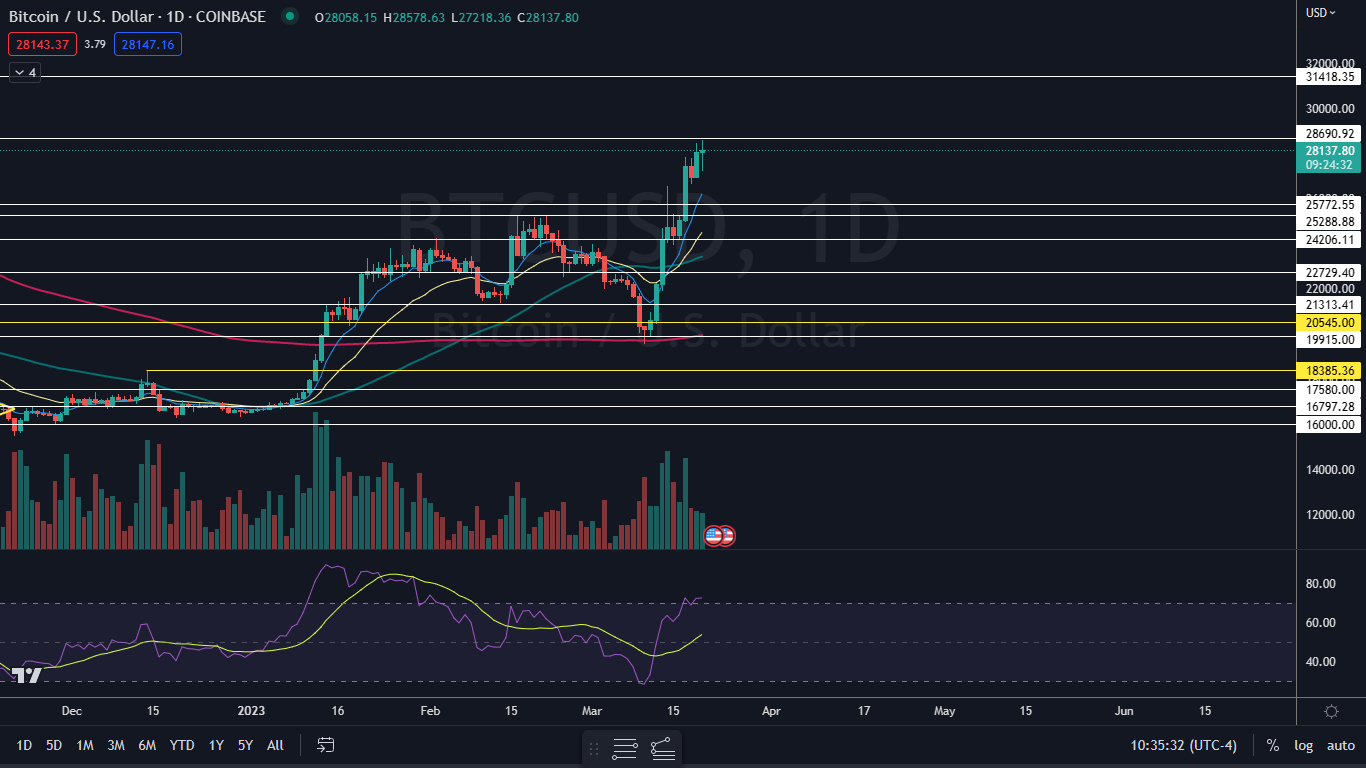Click the 40.00 RSI scale value

click(x=1321, y=661)
